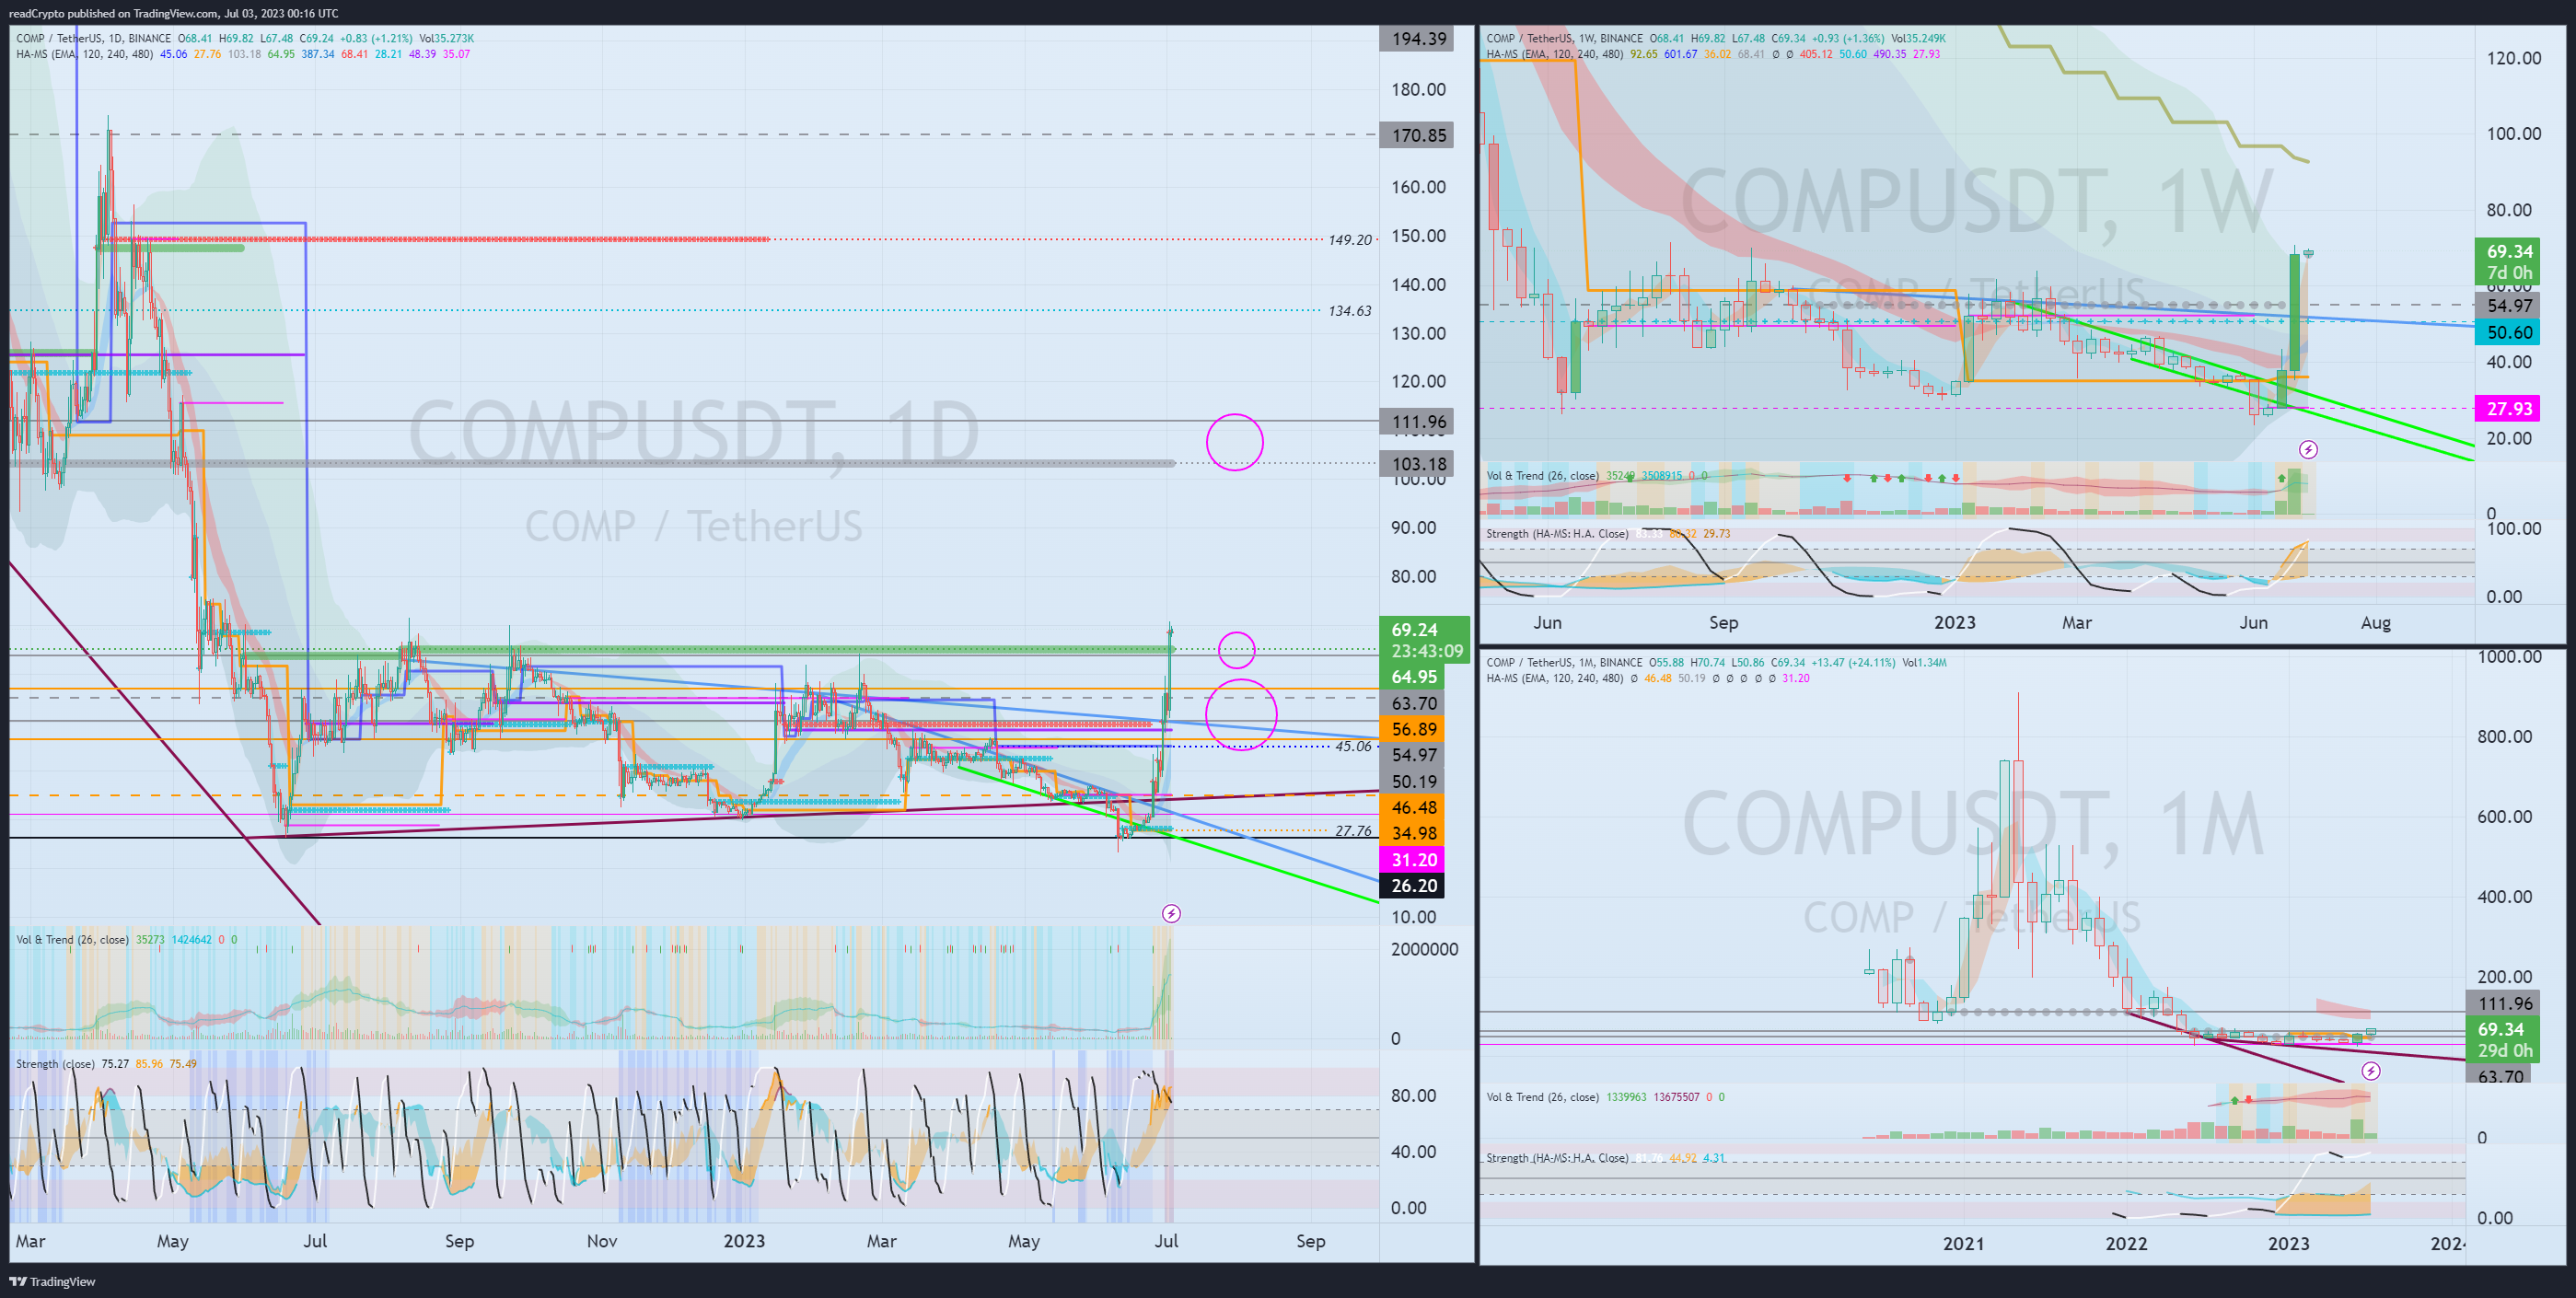Click the 170.85 price label on daily axis
Image resolution: width=2576 pixels, height=1298 pixels.
[1417, 135]
